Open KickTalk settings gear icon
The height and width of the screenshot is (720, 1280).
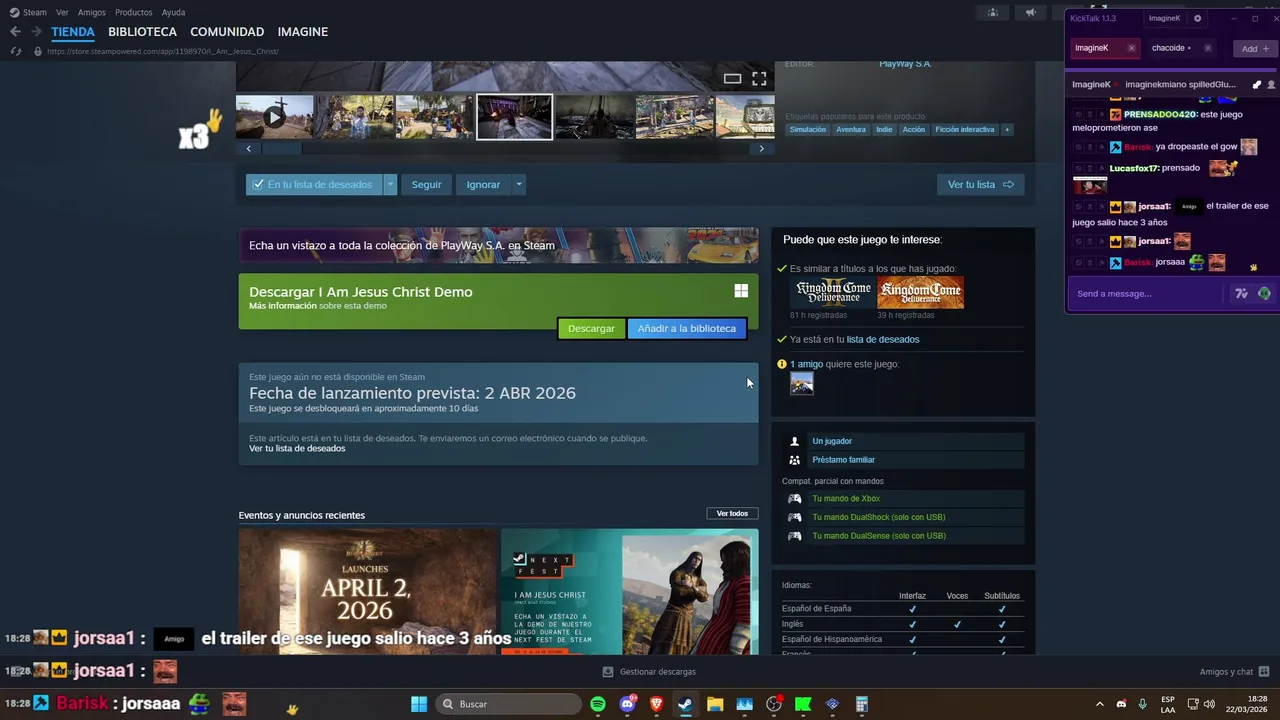(1197, 18)
